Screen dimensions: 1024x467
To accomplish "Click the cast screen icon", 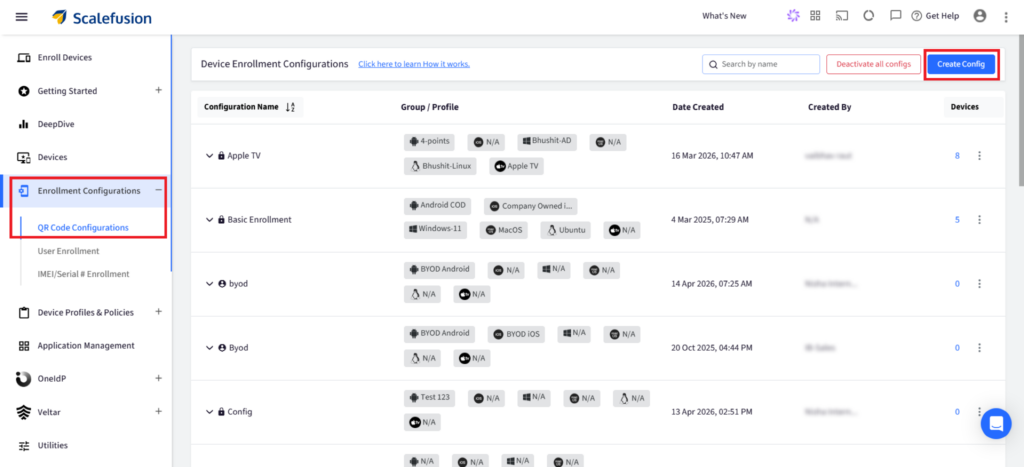I will (x=842, y=16).
